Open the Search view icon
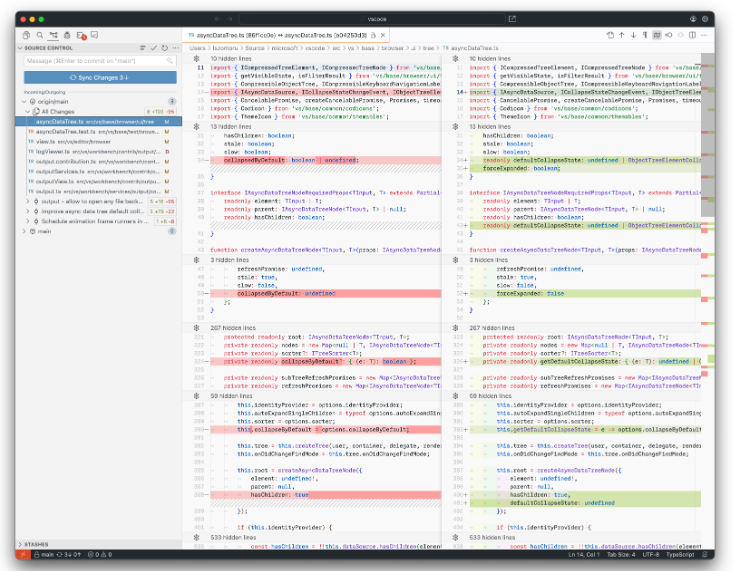 tap(40, 34)
